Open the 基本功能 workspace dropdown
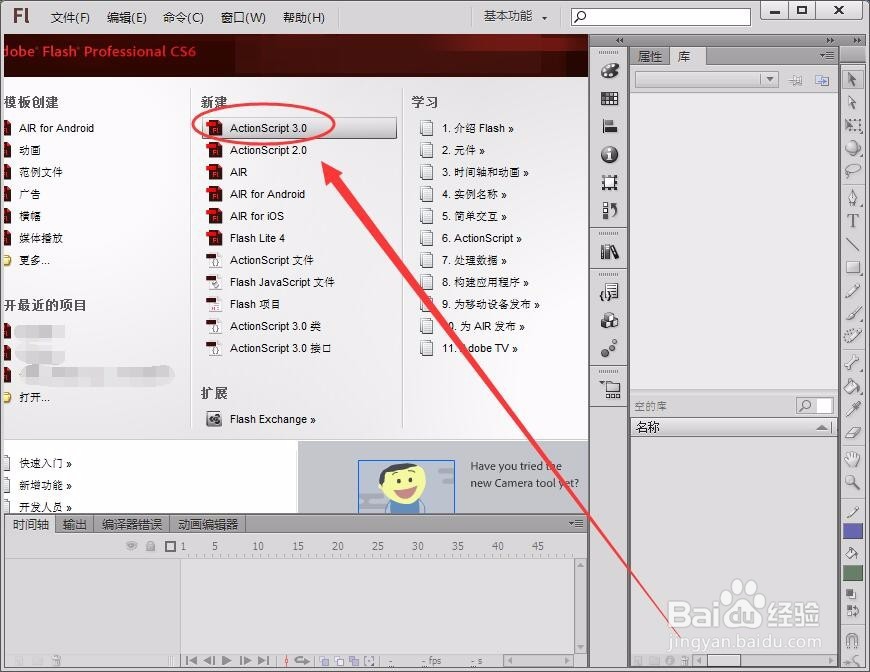Image resolution: width=870 pixels, height=672 pixels. tap(515, 17)
